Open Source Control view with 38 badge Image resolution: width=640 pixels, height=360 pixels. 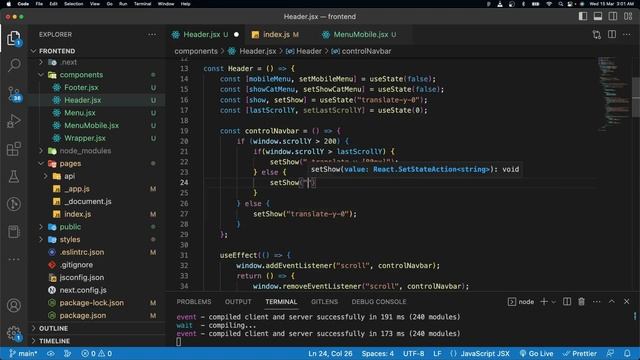pos(14,94)
